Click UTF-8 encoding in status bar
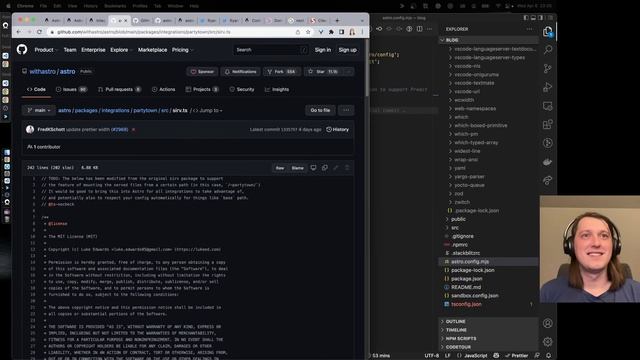640x360 pixels. [431, 356]
